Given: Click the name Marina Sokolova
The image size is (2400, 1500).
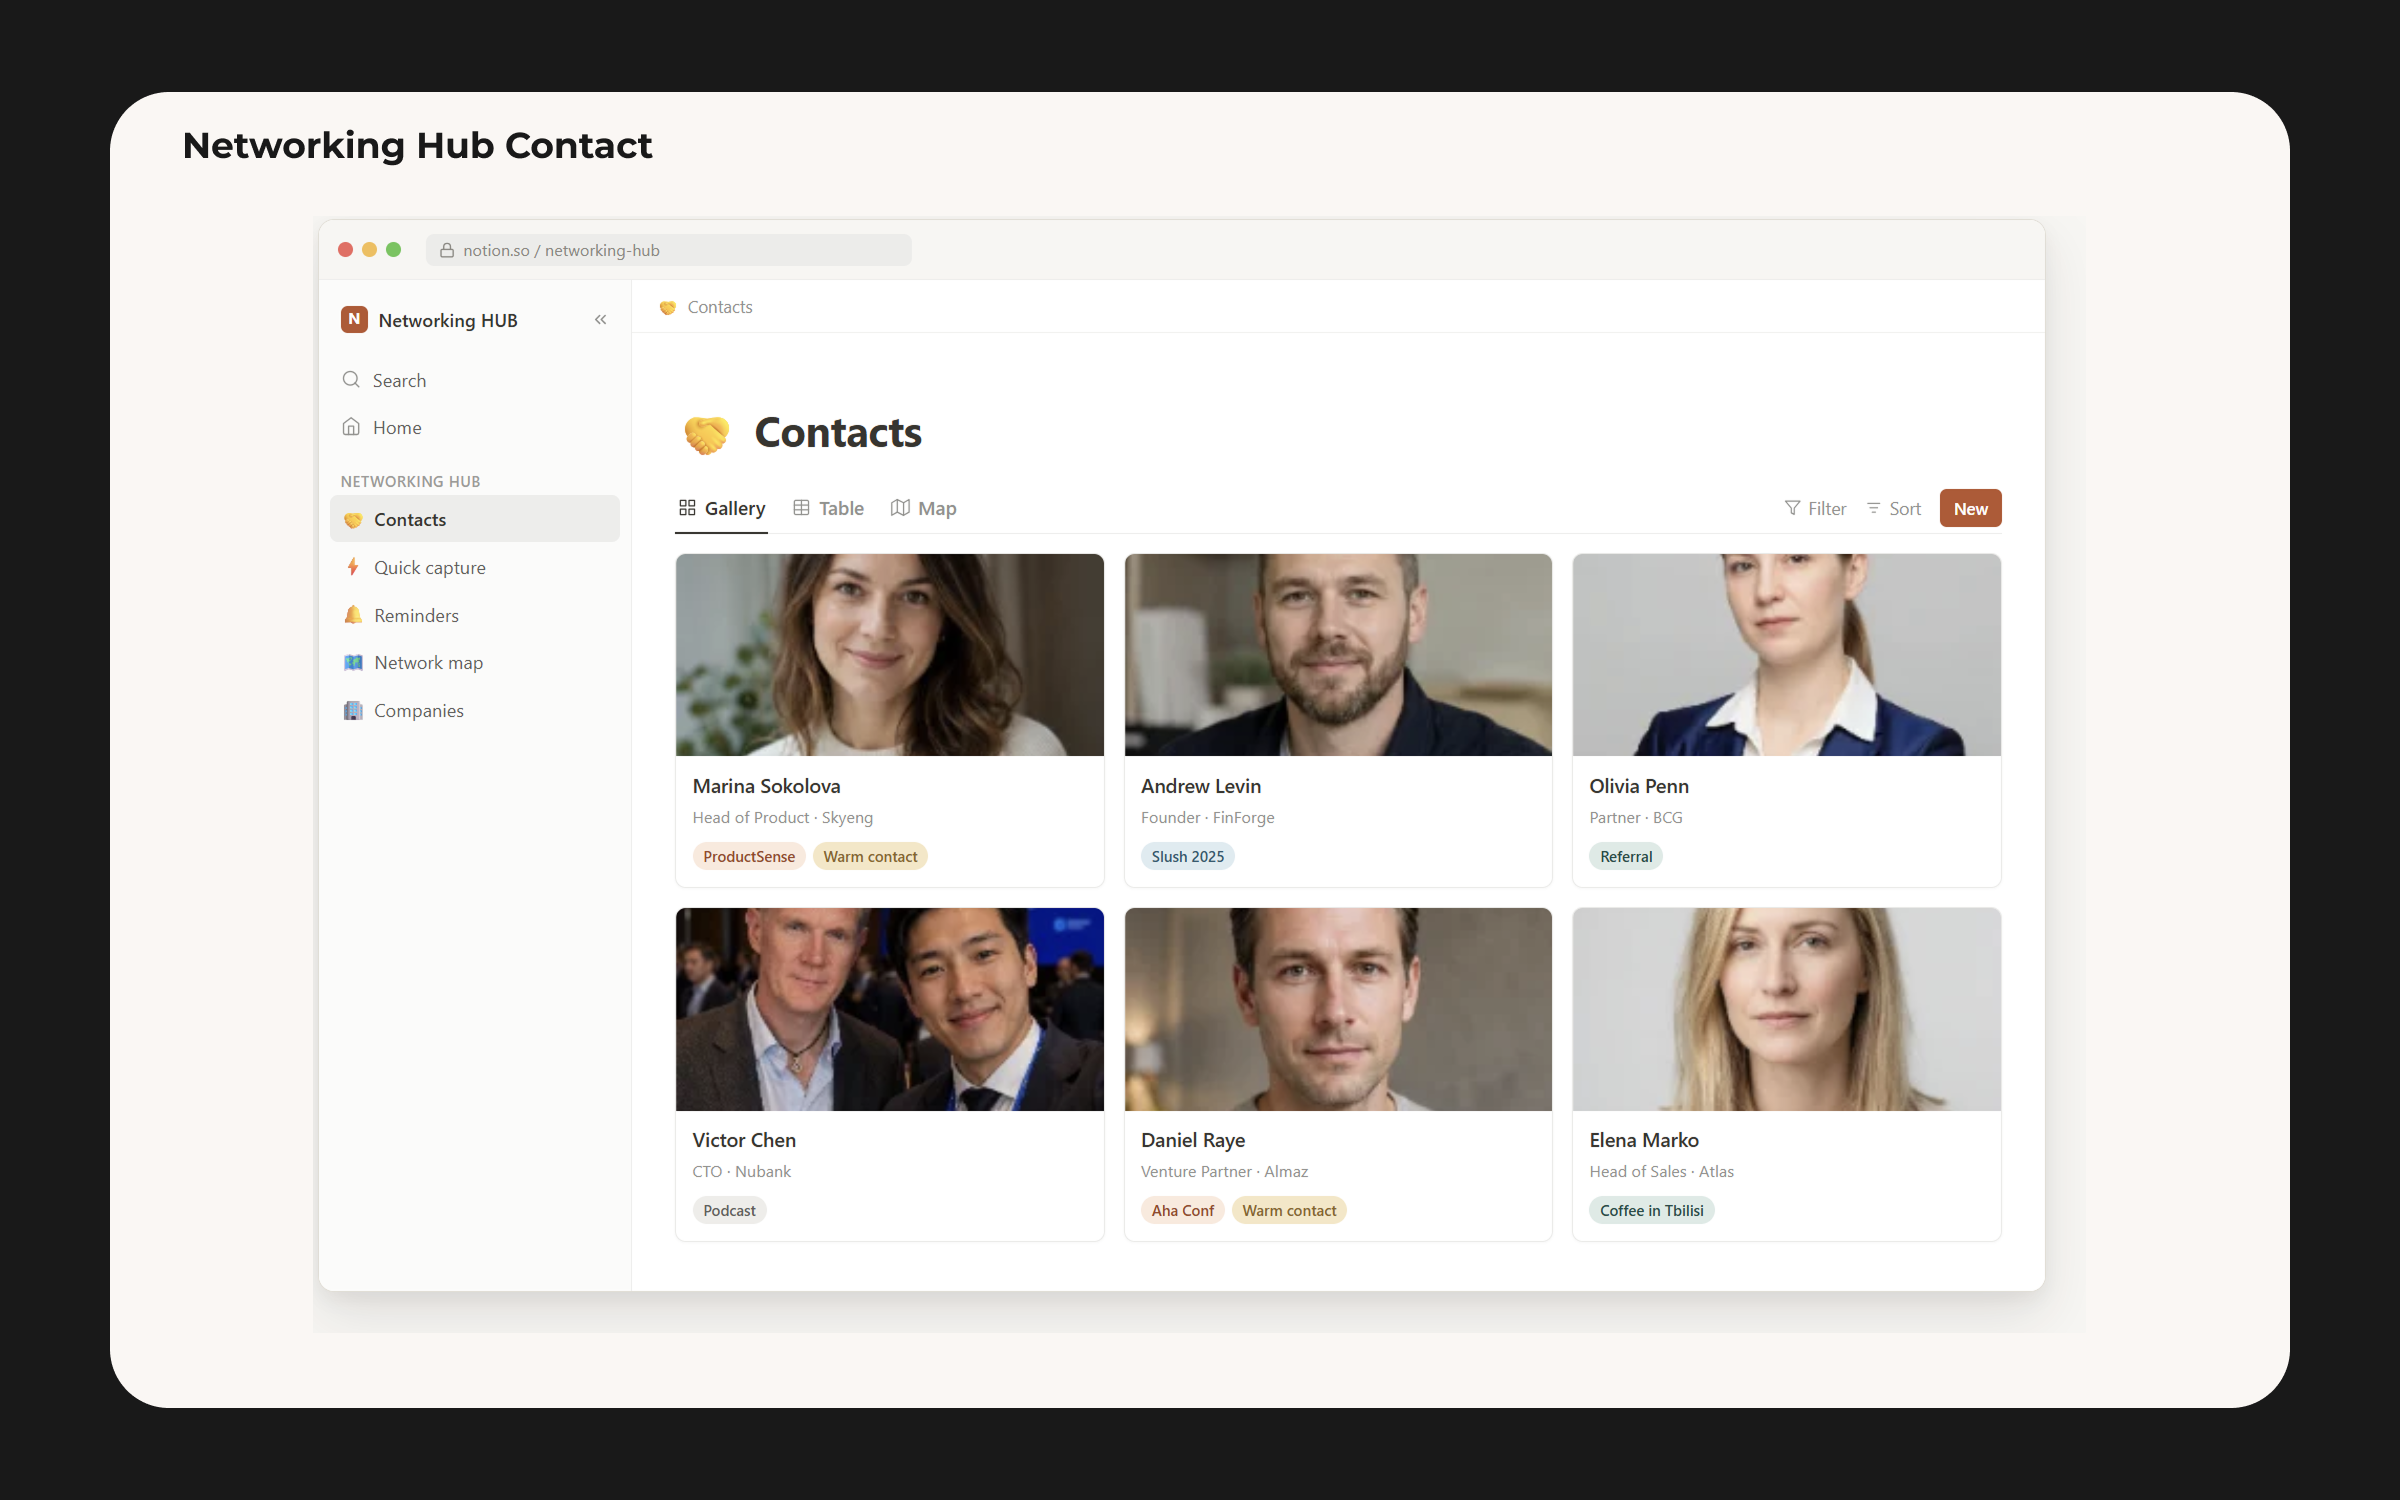Looking at the screenshot, I should point(766,786).
